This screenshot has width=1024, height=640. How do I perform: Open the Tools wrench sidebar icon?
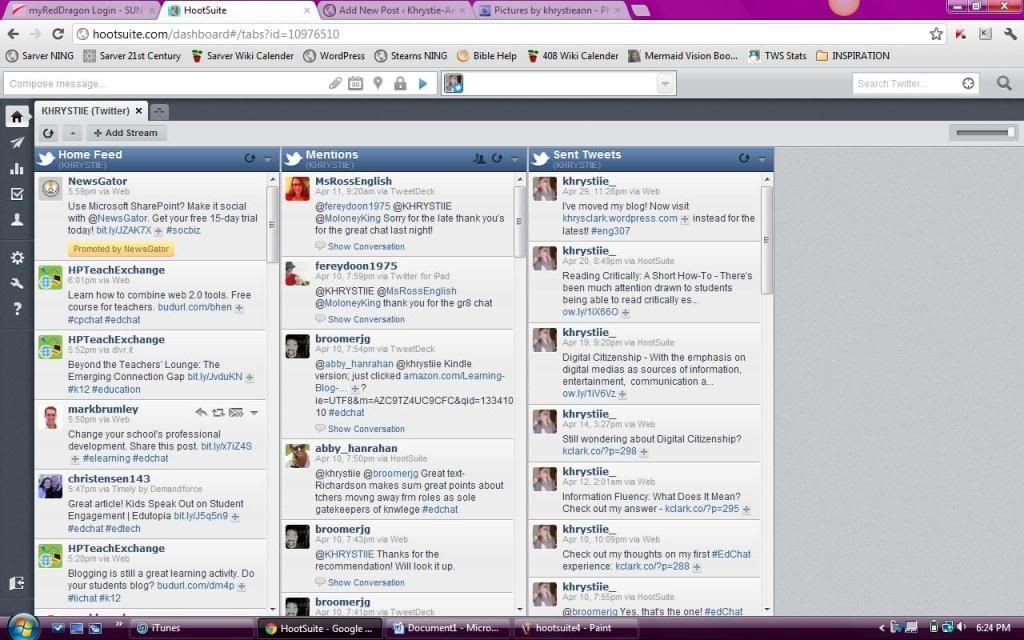pos(17,283)
